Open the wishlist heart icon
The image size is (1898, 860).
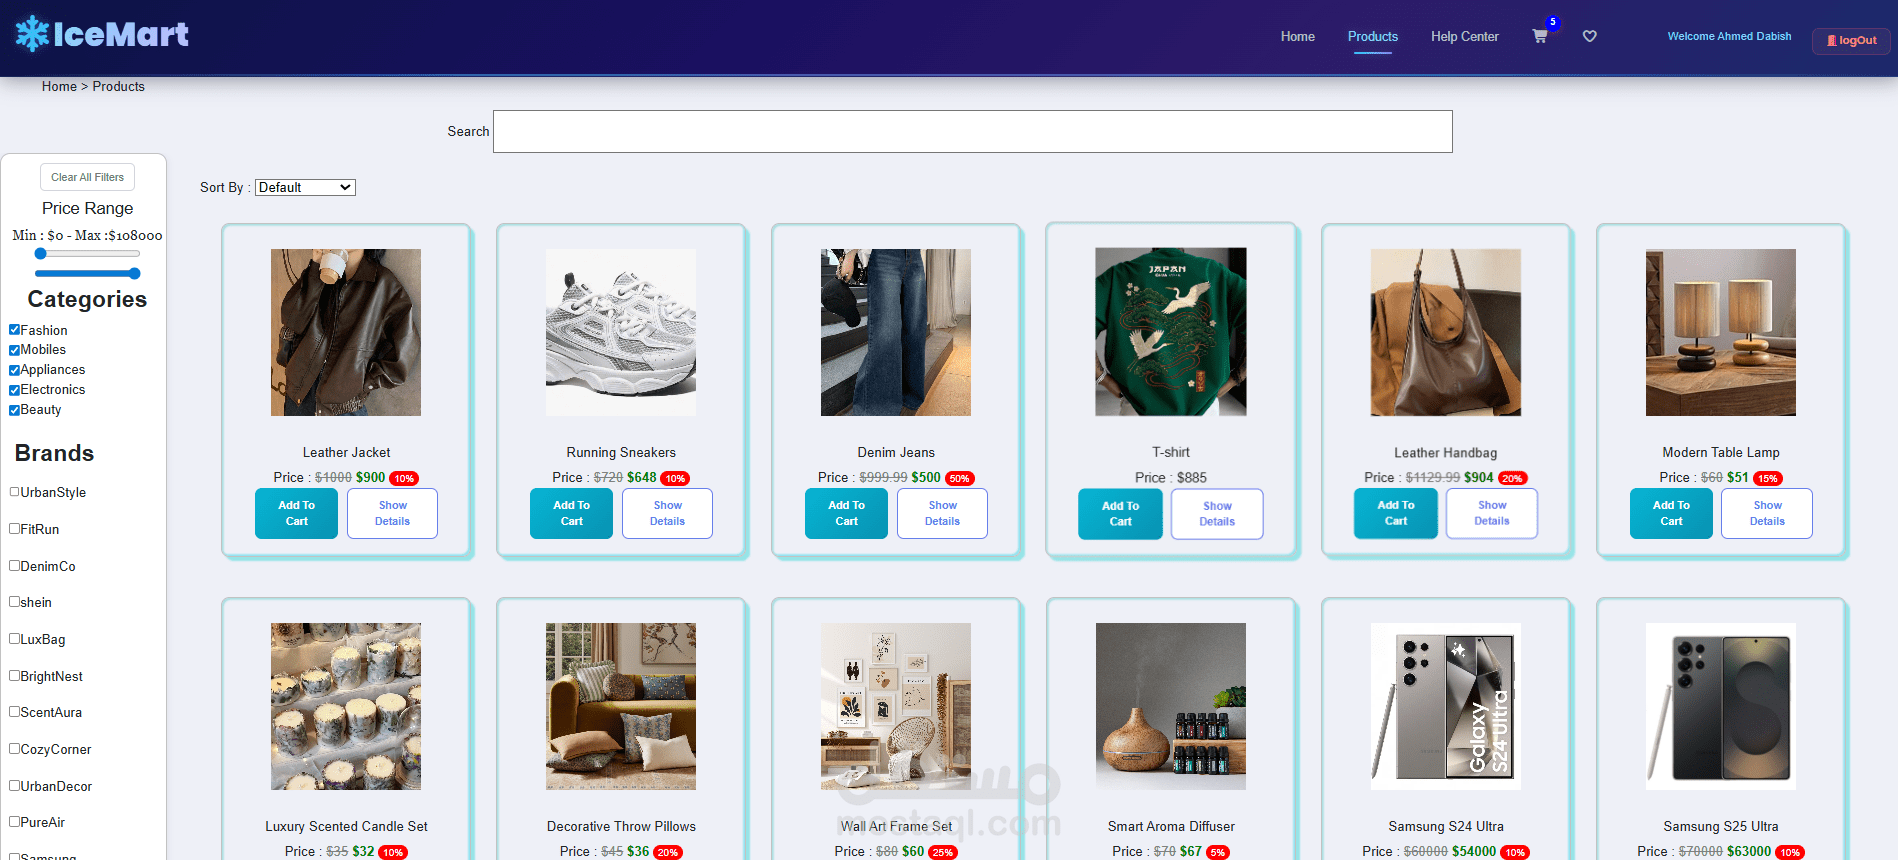coord(1590,36)
